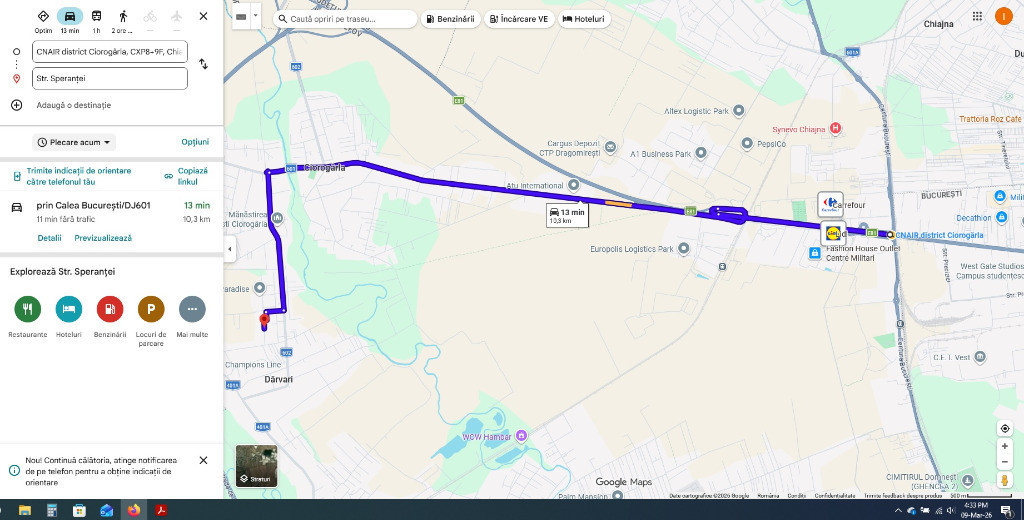Swap origin and destination with reverse arrows
Viewport: 1024px width, 520px height.
pyautogui.click(x=204, y=64)
